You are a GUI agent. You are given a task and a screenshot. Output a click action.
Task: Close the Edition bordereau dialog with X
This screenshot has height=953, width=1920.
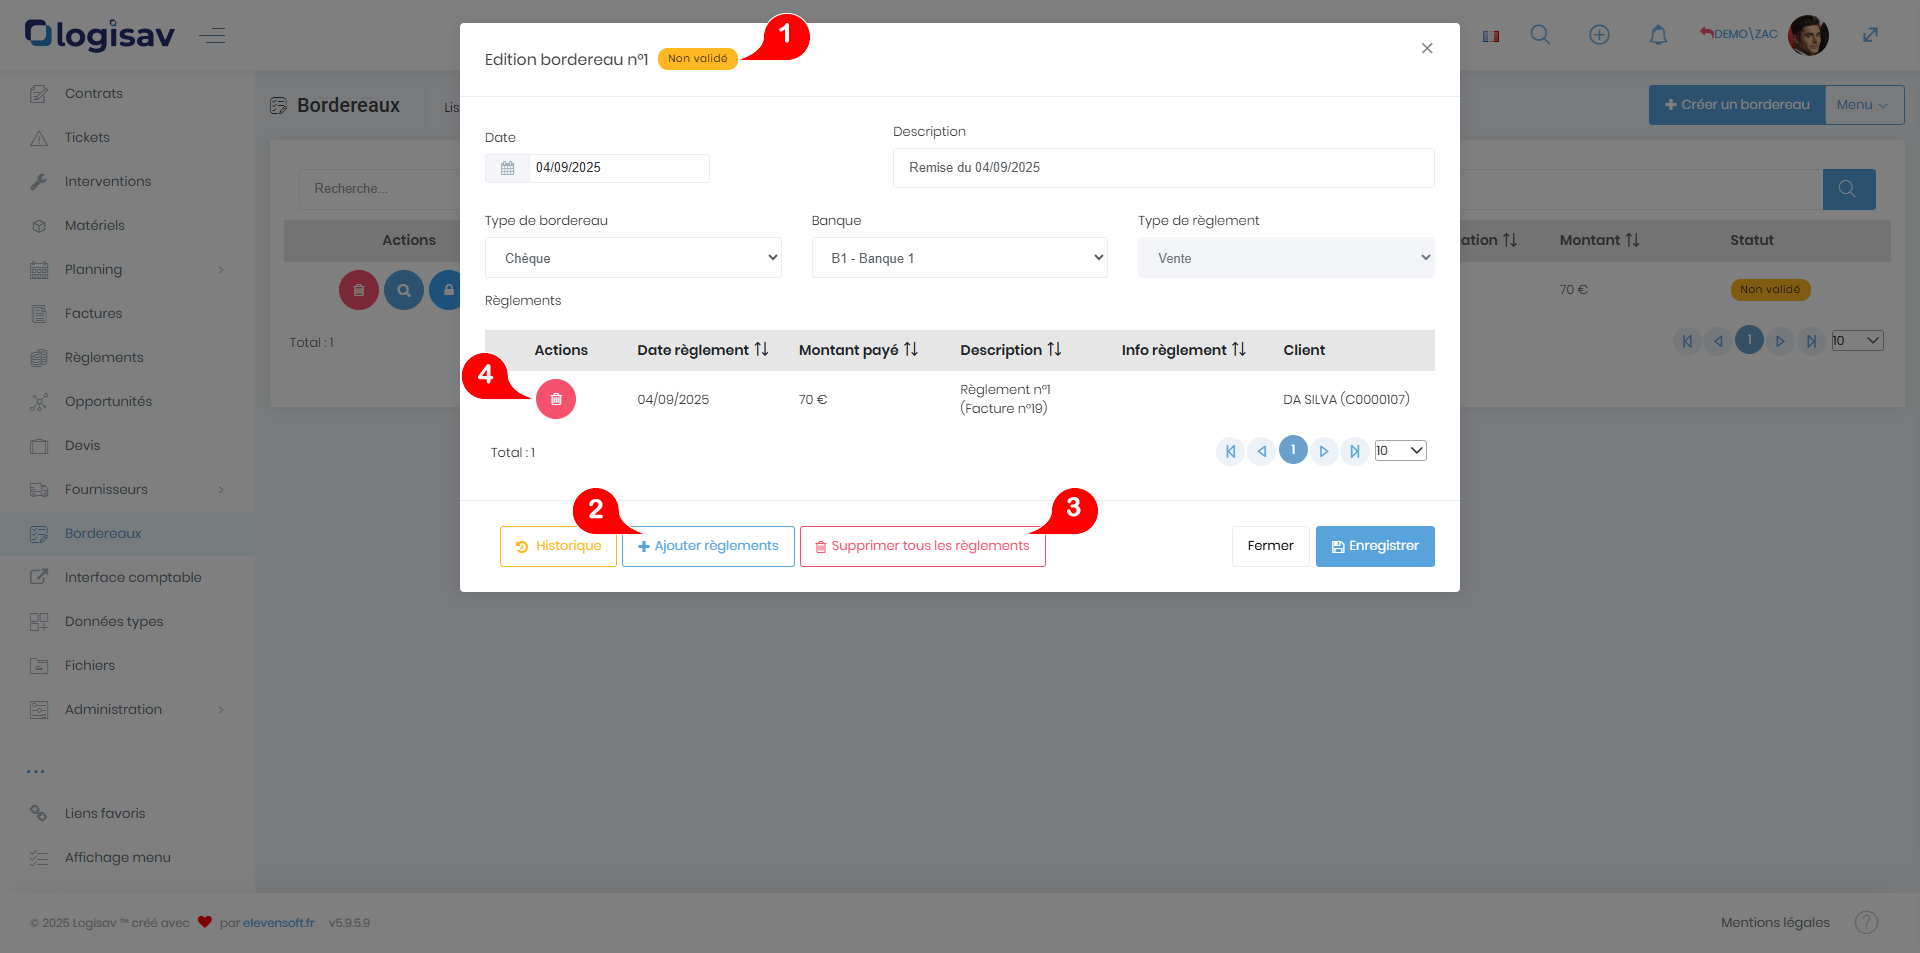[1427, 48]
